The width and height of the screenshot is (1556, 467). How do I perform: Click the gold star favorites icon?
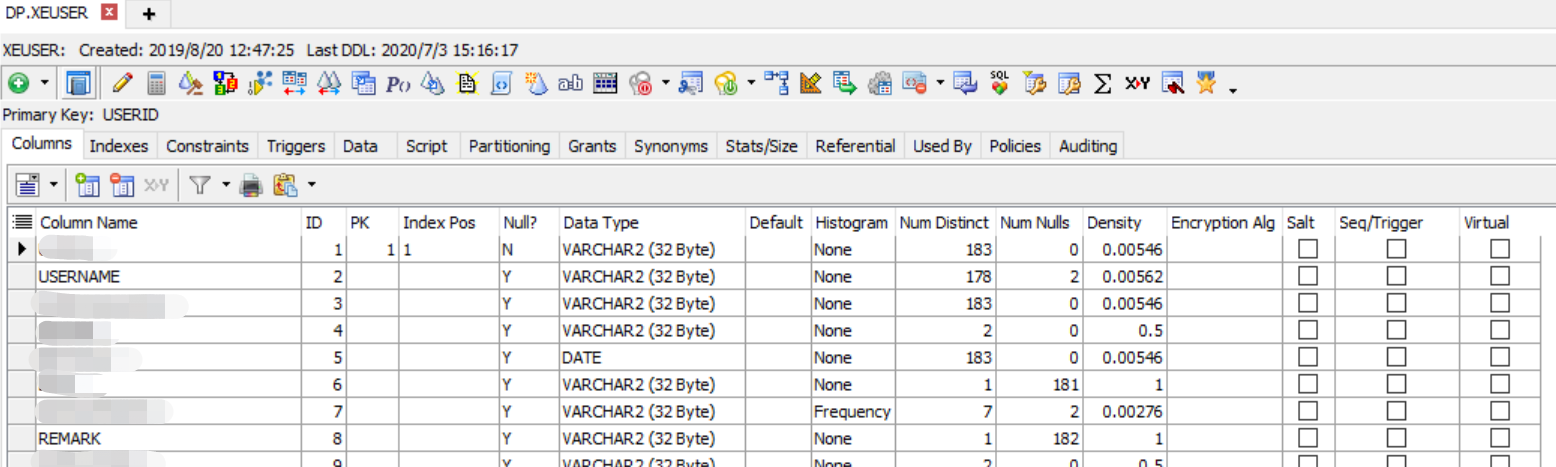(1205, 83)
